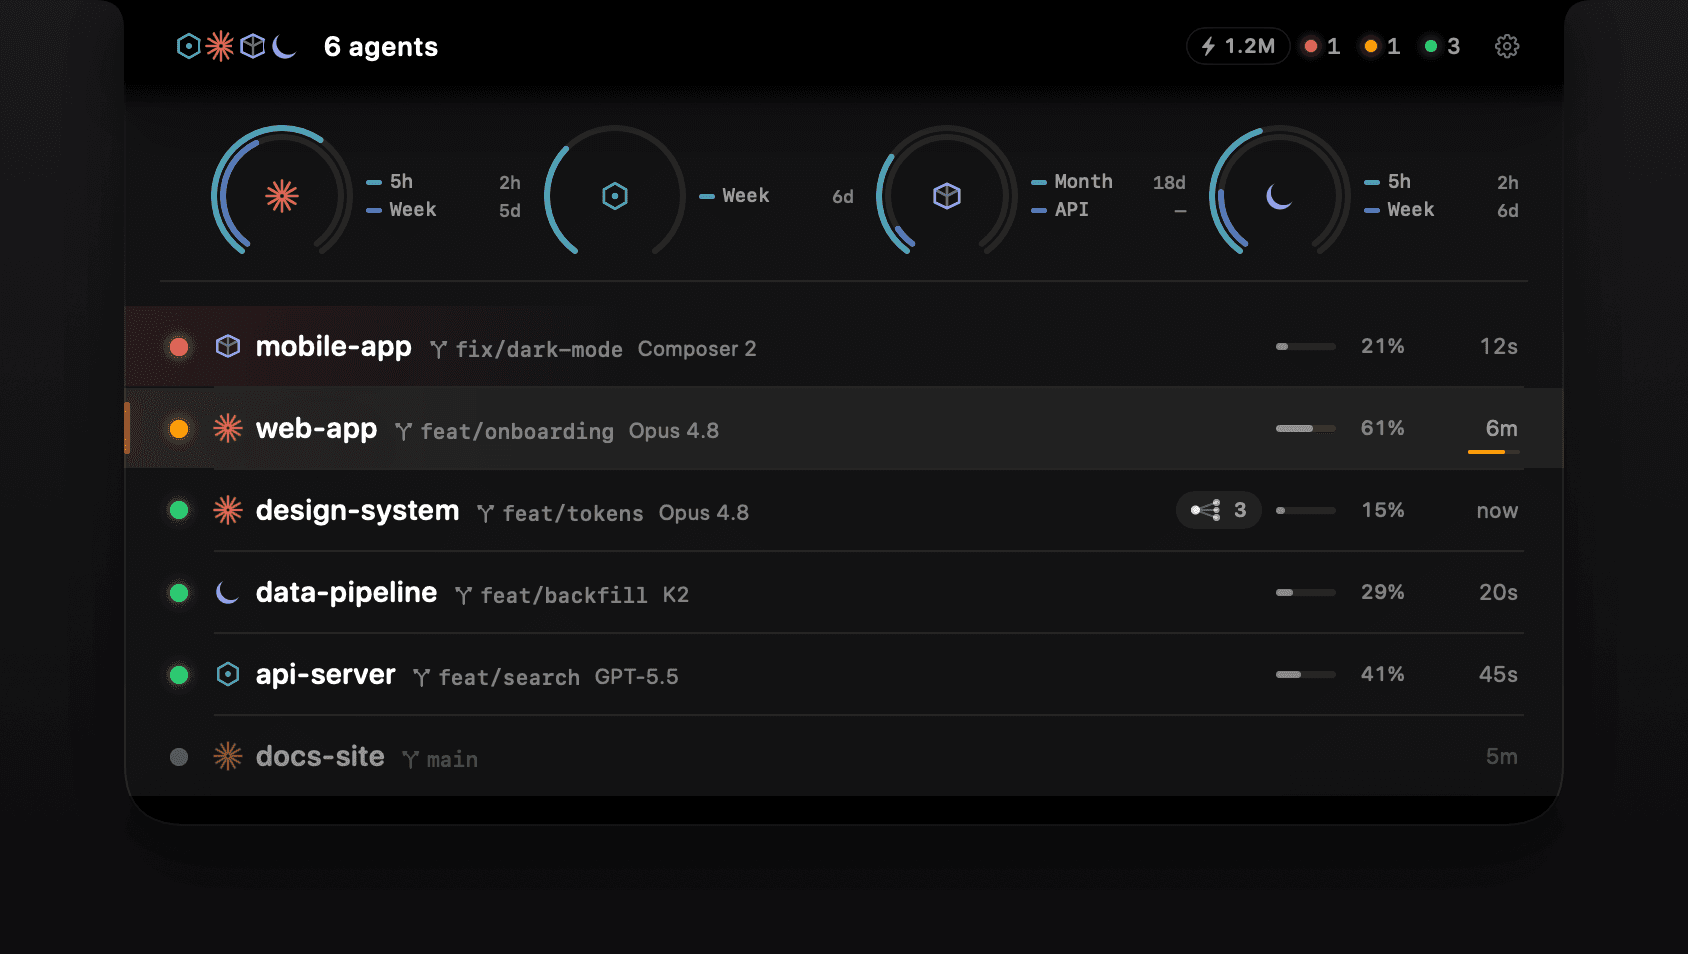Click the starburst icon beside web-app
Screen dimensions: 1688x954
click(228, 428)
